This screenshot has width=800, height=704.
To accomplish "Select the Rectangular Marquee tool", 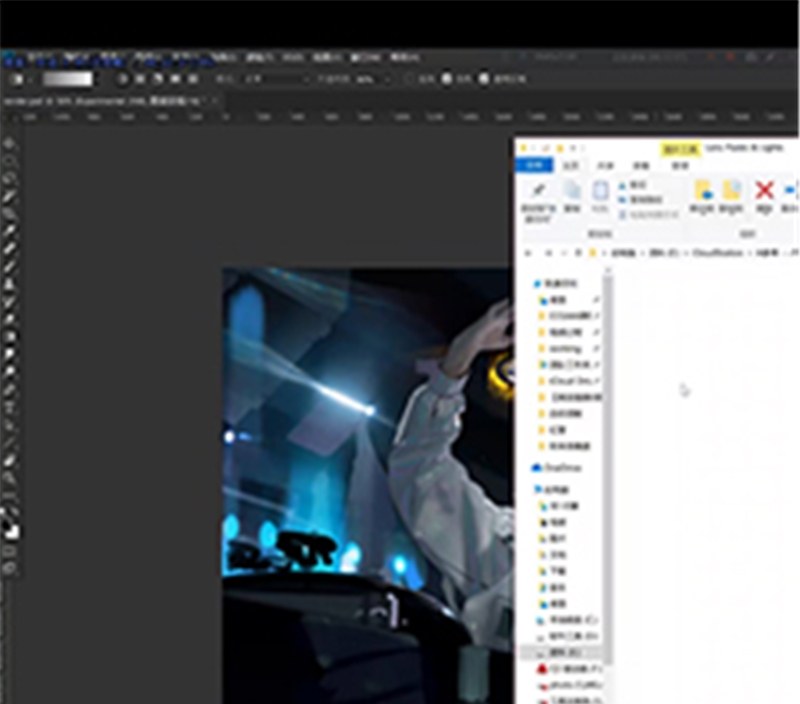I will [x=9, y=161].
